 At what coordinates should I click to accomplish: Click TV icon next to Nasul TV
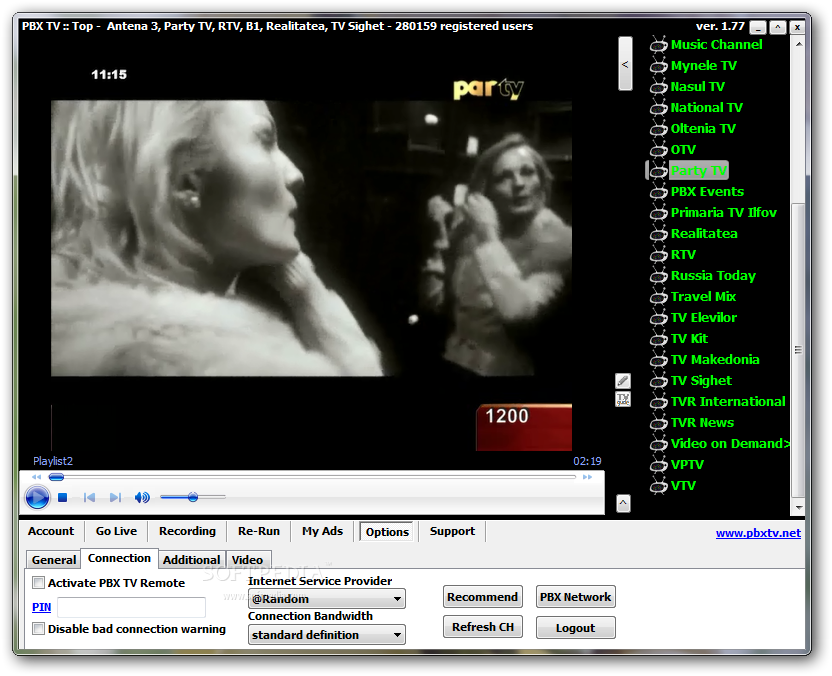point(658,87)
